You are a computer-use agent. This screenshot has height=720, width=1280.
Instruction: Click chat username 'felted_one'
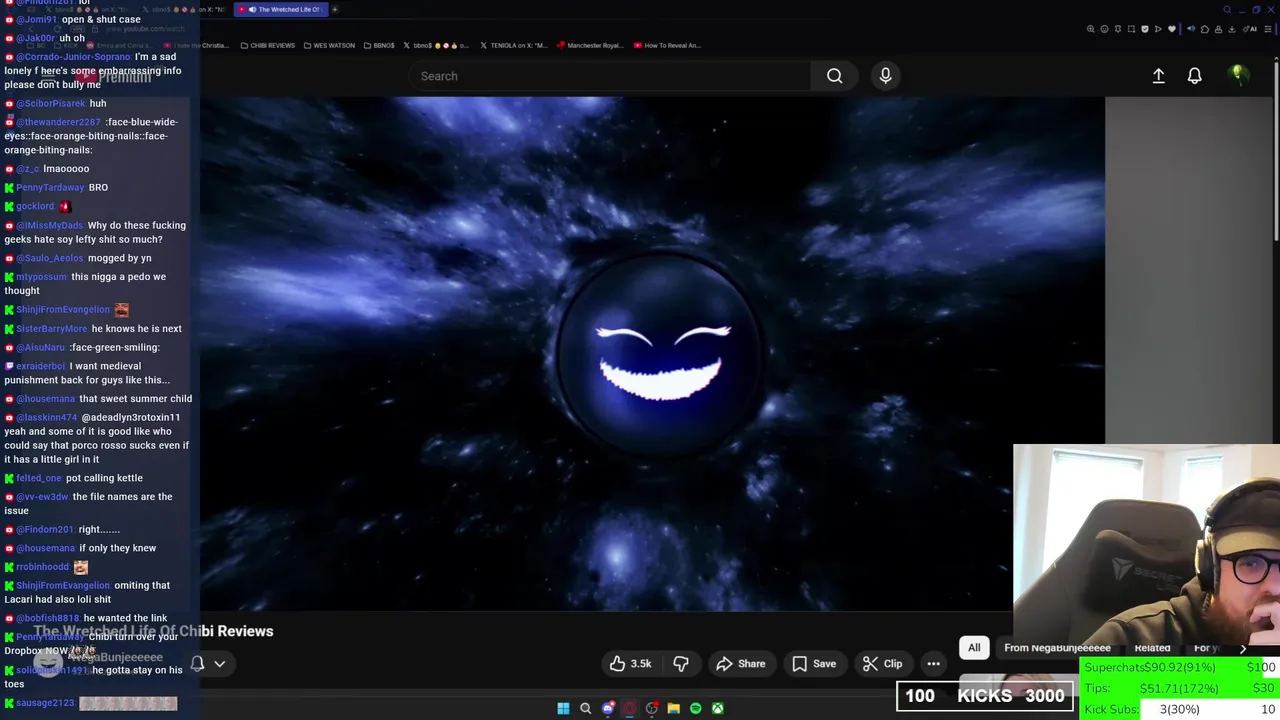coord(39,478)
